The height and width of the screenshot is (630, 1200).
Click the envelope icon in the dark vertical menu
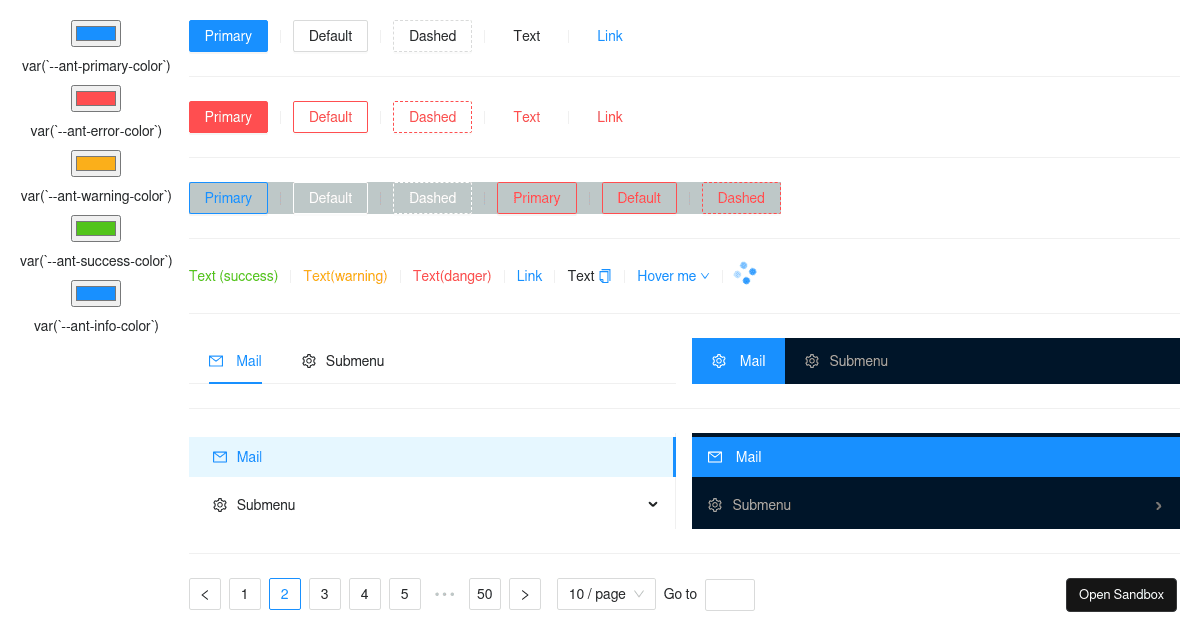pyautogui.click(x=715, y=456)
